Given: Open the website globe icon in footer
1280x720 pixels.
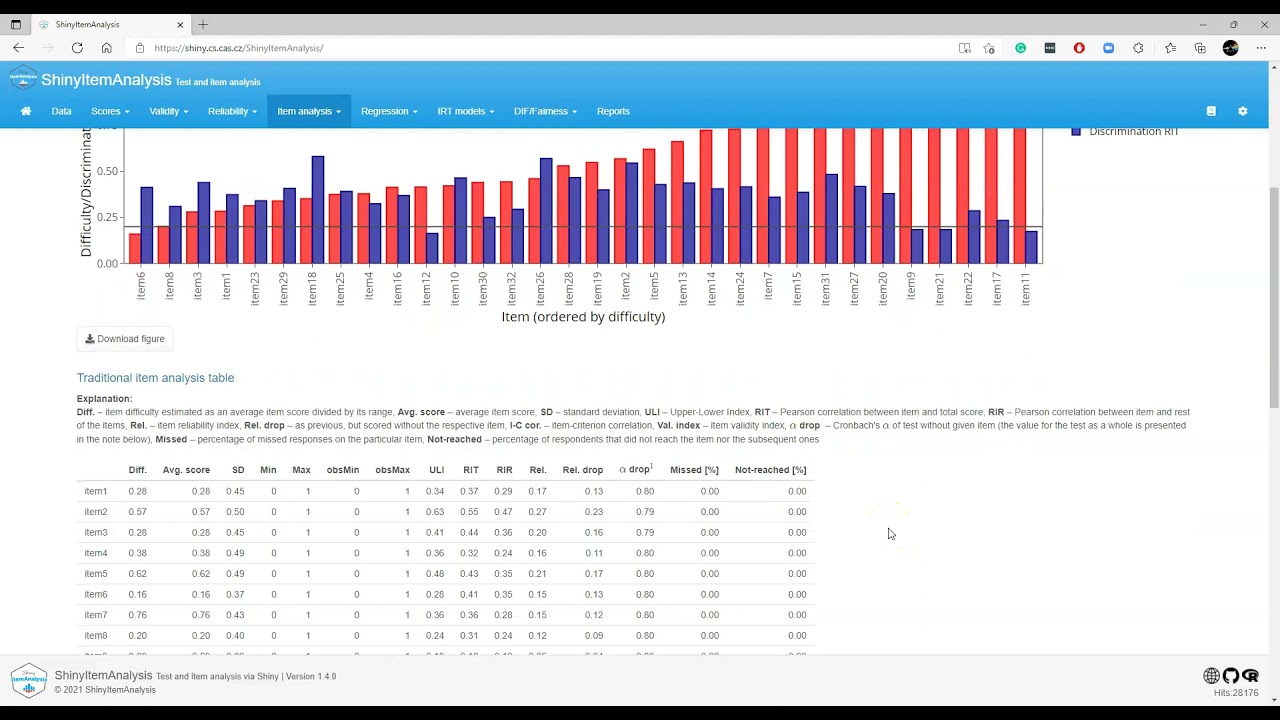Looking at the screenshot, I should 1211,676.
